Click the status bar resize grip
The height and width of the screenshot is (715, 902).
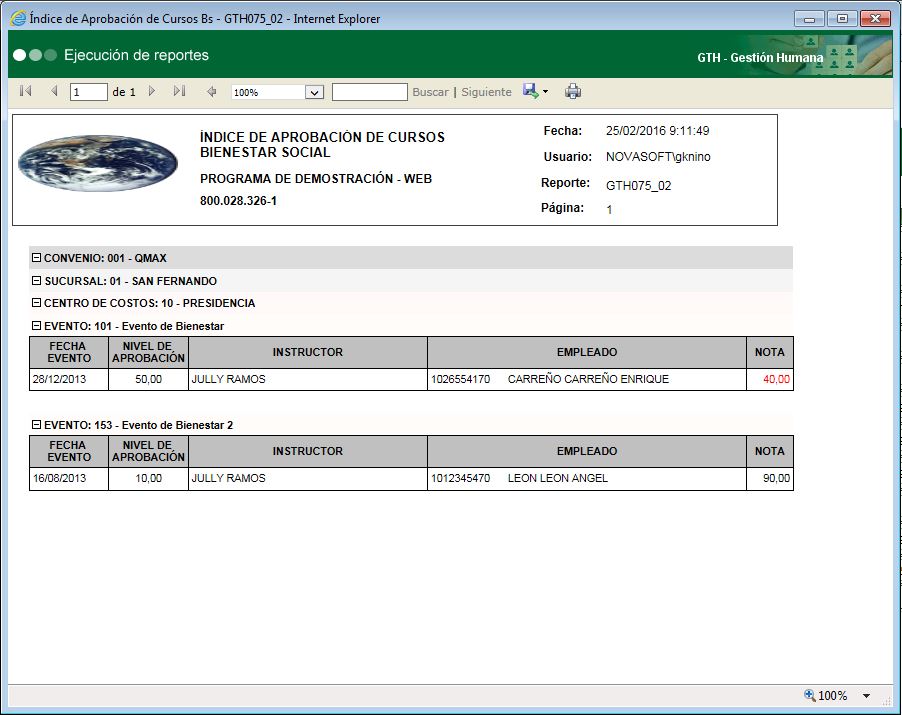[x=886, y=700]
